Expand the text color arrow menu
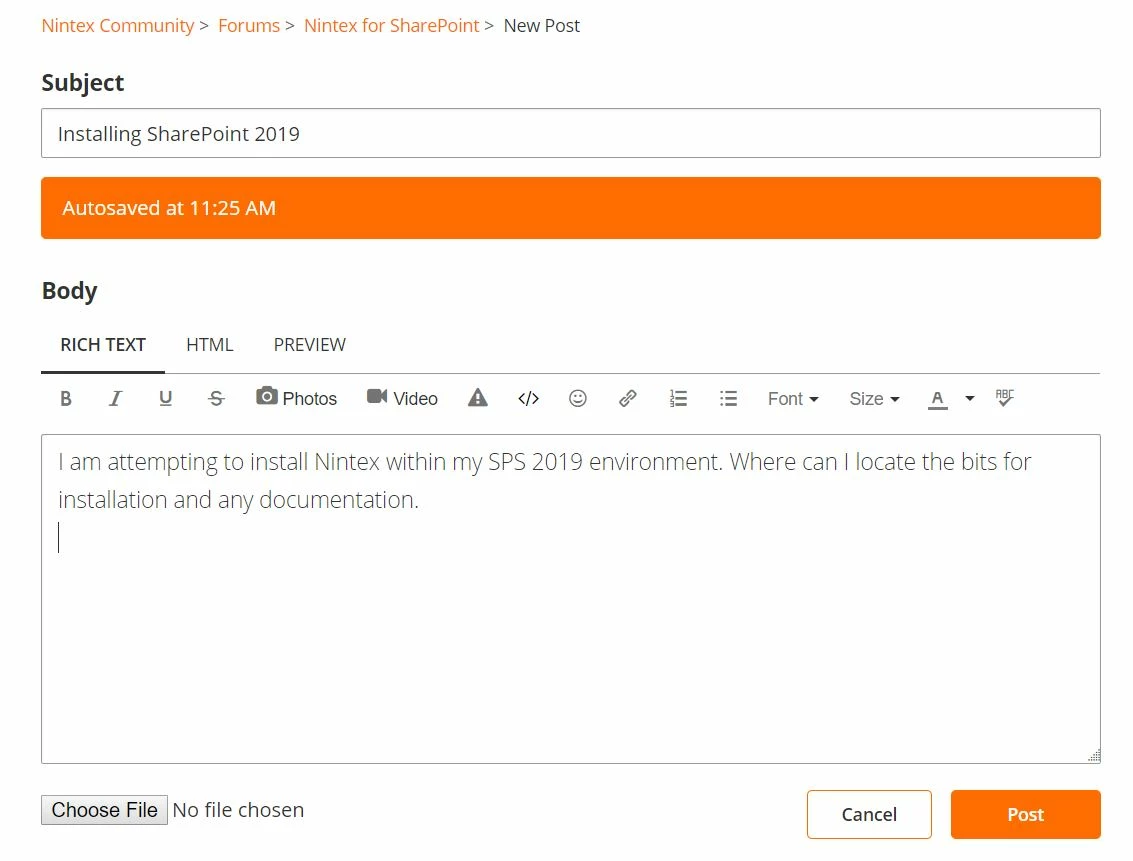 (970, 399)
